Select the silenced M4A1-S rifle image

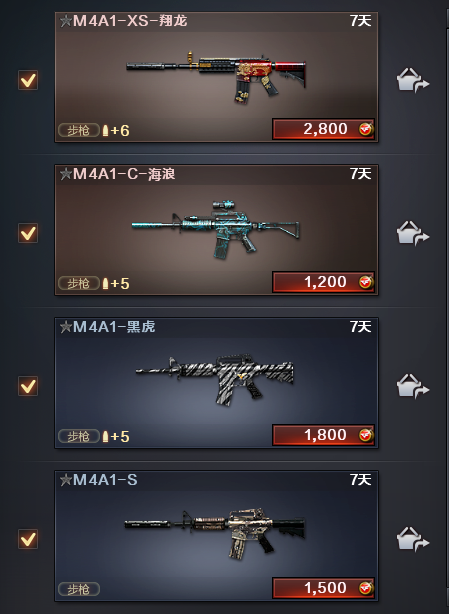click(x=215, y=534)
